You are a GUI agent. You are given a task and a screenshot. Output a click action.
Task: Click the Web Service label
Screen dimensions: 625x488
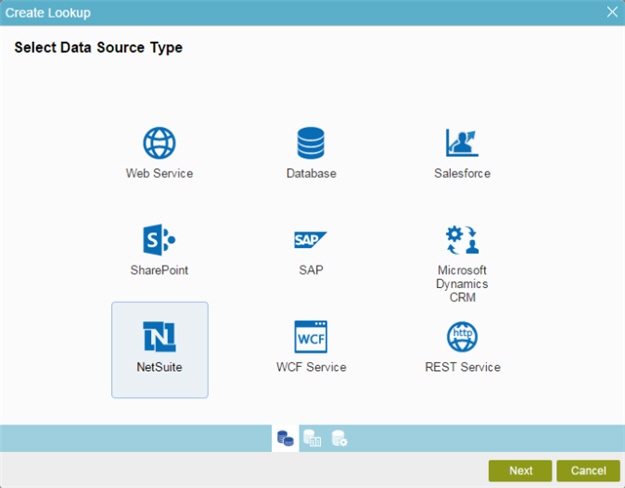tap(159, 173)
